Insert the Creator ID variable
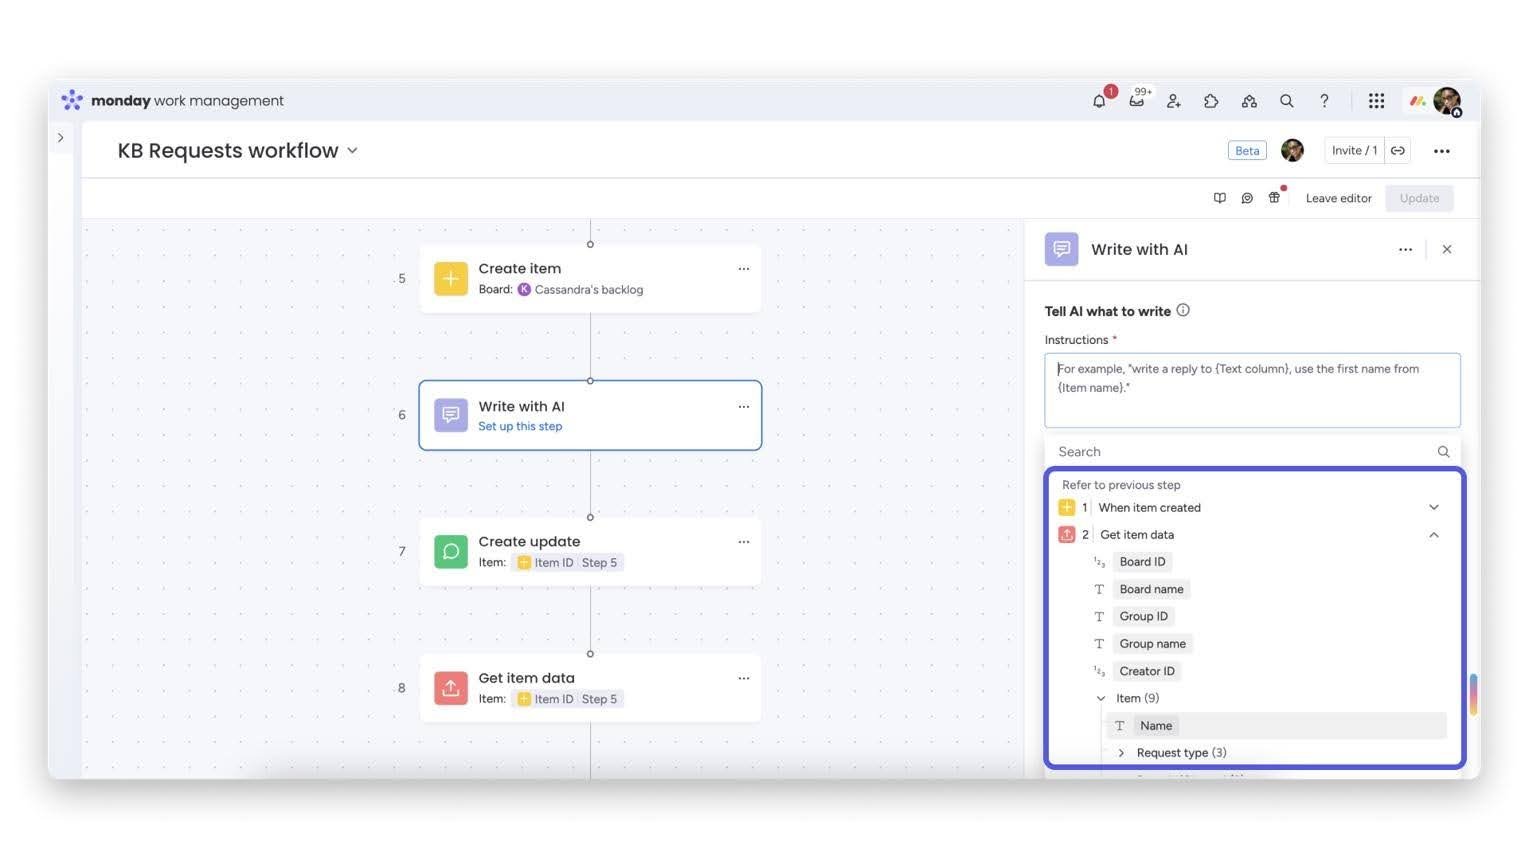The width and height of the screenshot is (1529, 860). click(x=1146, y=672)
